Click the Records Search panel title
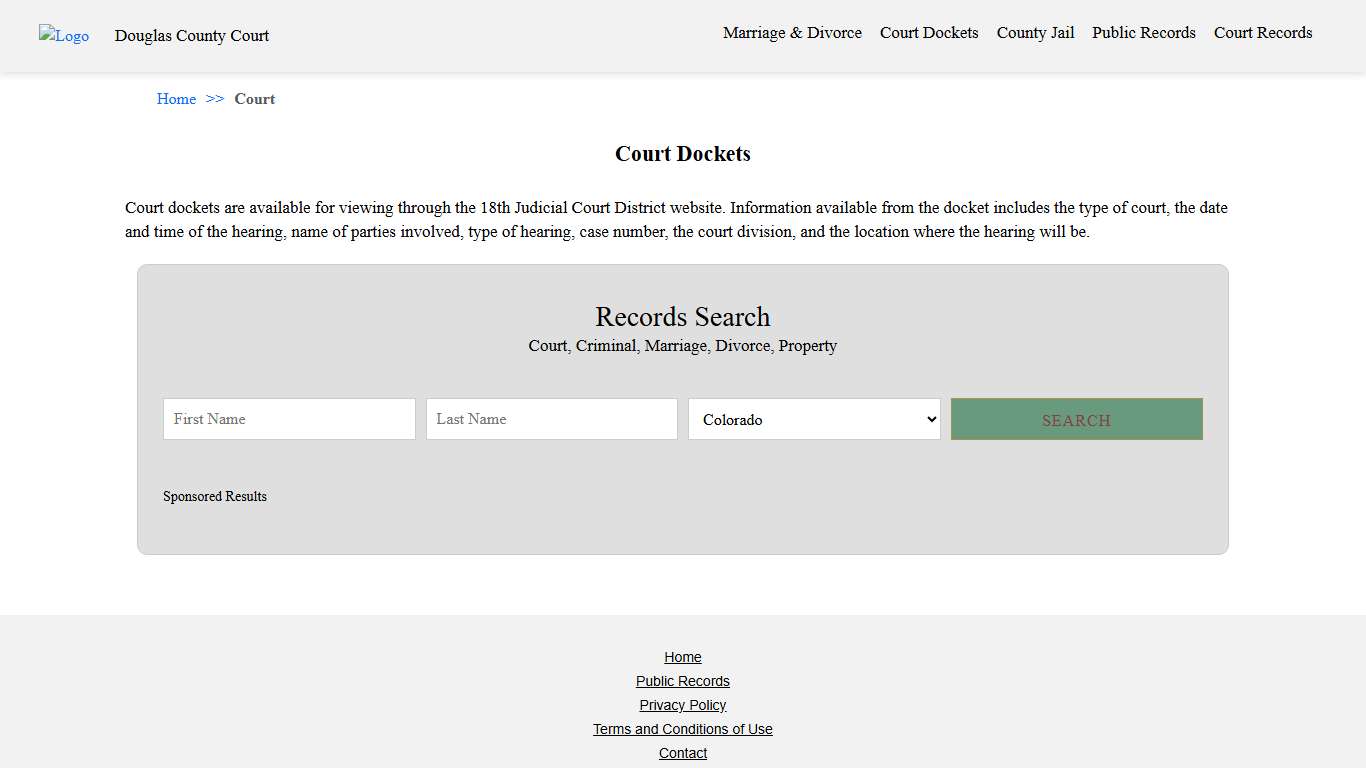The image size is (1366, 768). pyautogui.click(x=683, y=317)
